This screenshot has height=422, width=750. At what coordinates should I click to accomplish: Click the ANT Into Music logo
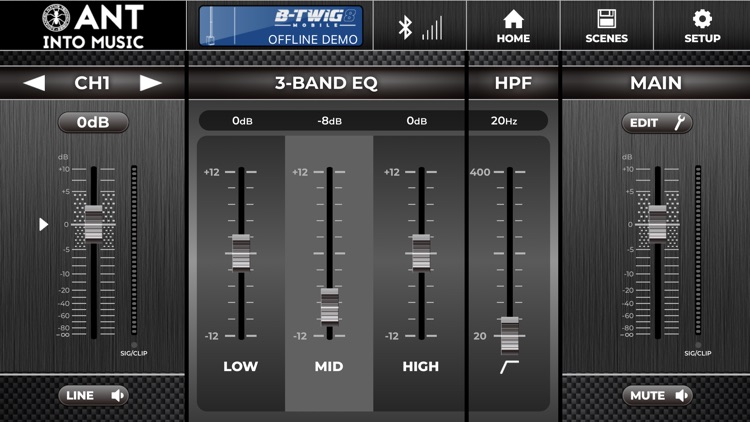(93, 26)
